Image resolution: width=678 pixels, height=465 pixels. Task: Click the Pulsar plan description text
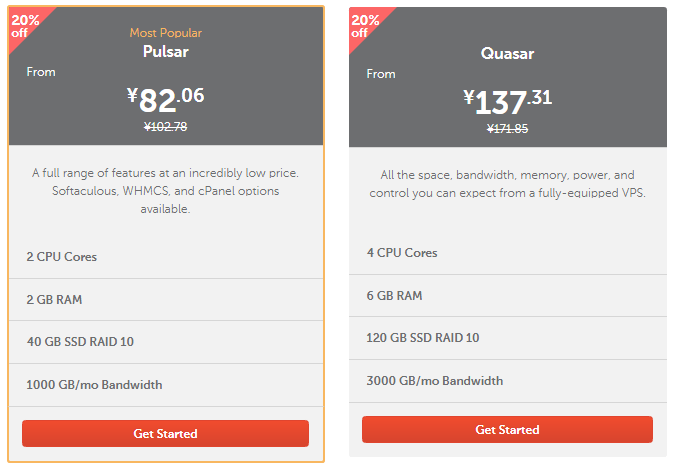(166, 191)
